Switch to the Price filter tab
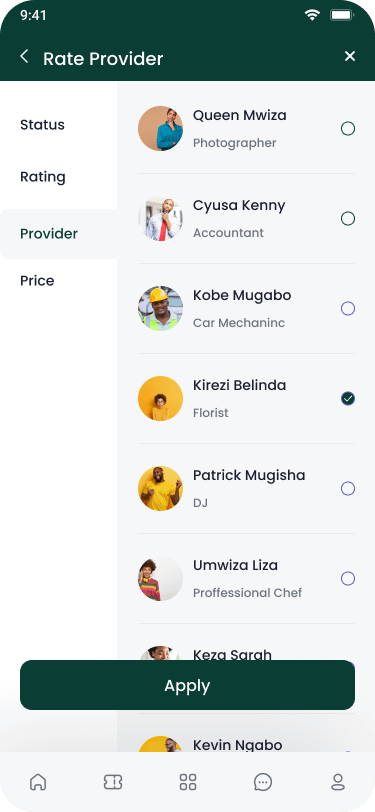The width and height of the screenshot is (375, 812). pos(37,281)
